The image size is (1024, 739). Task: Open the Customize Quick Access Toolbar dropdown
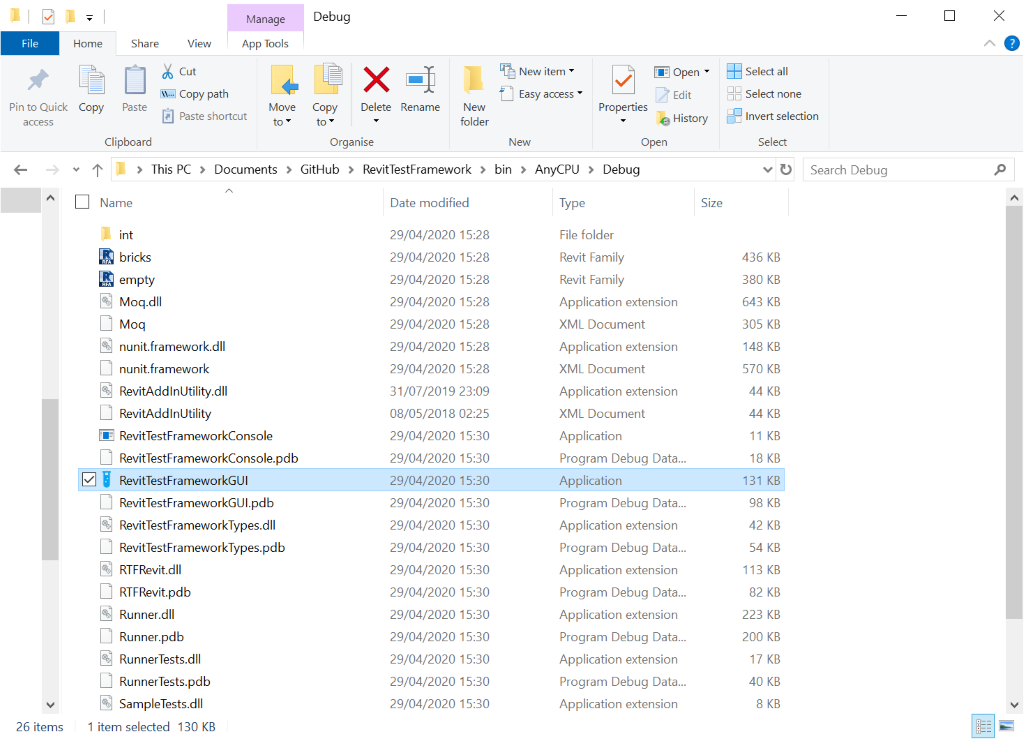click(89, 18)
